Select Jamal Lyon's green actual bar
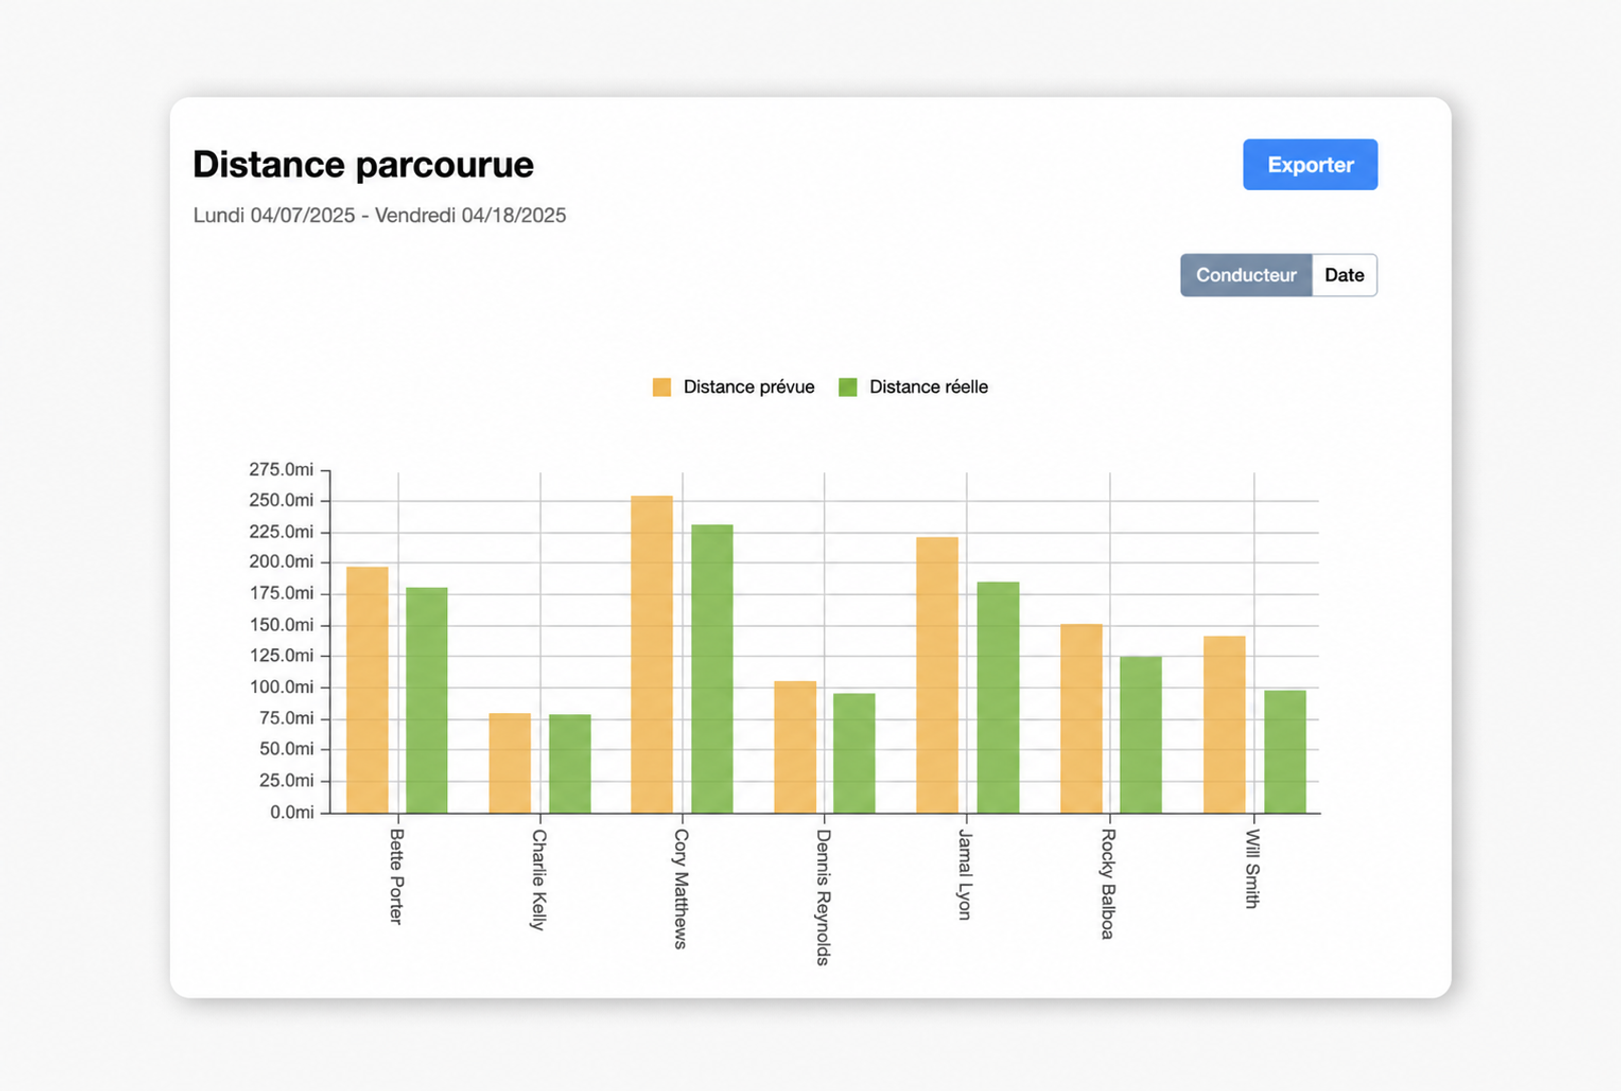The height and width of the screenshot is (1091, 1621). [998, 697]
